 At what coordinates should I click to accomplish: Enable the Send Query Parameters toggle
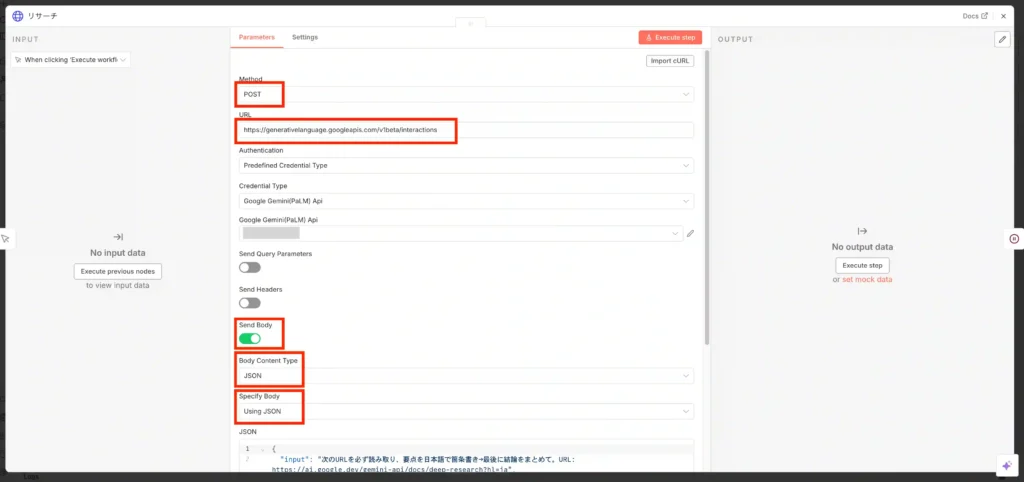[x=249, y=268]
